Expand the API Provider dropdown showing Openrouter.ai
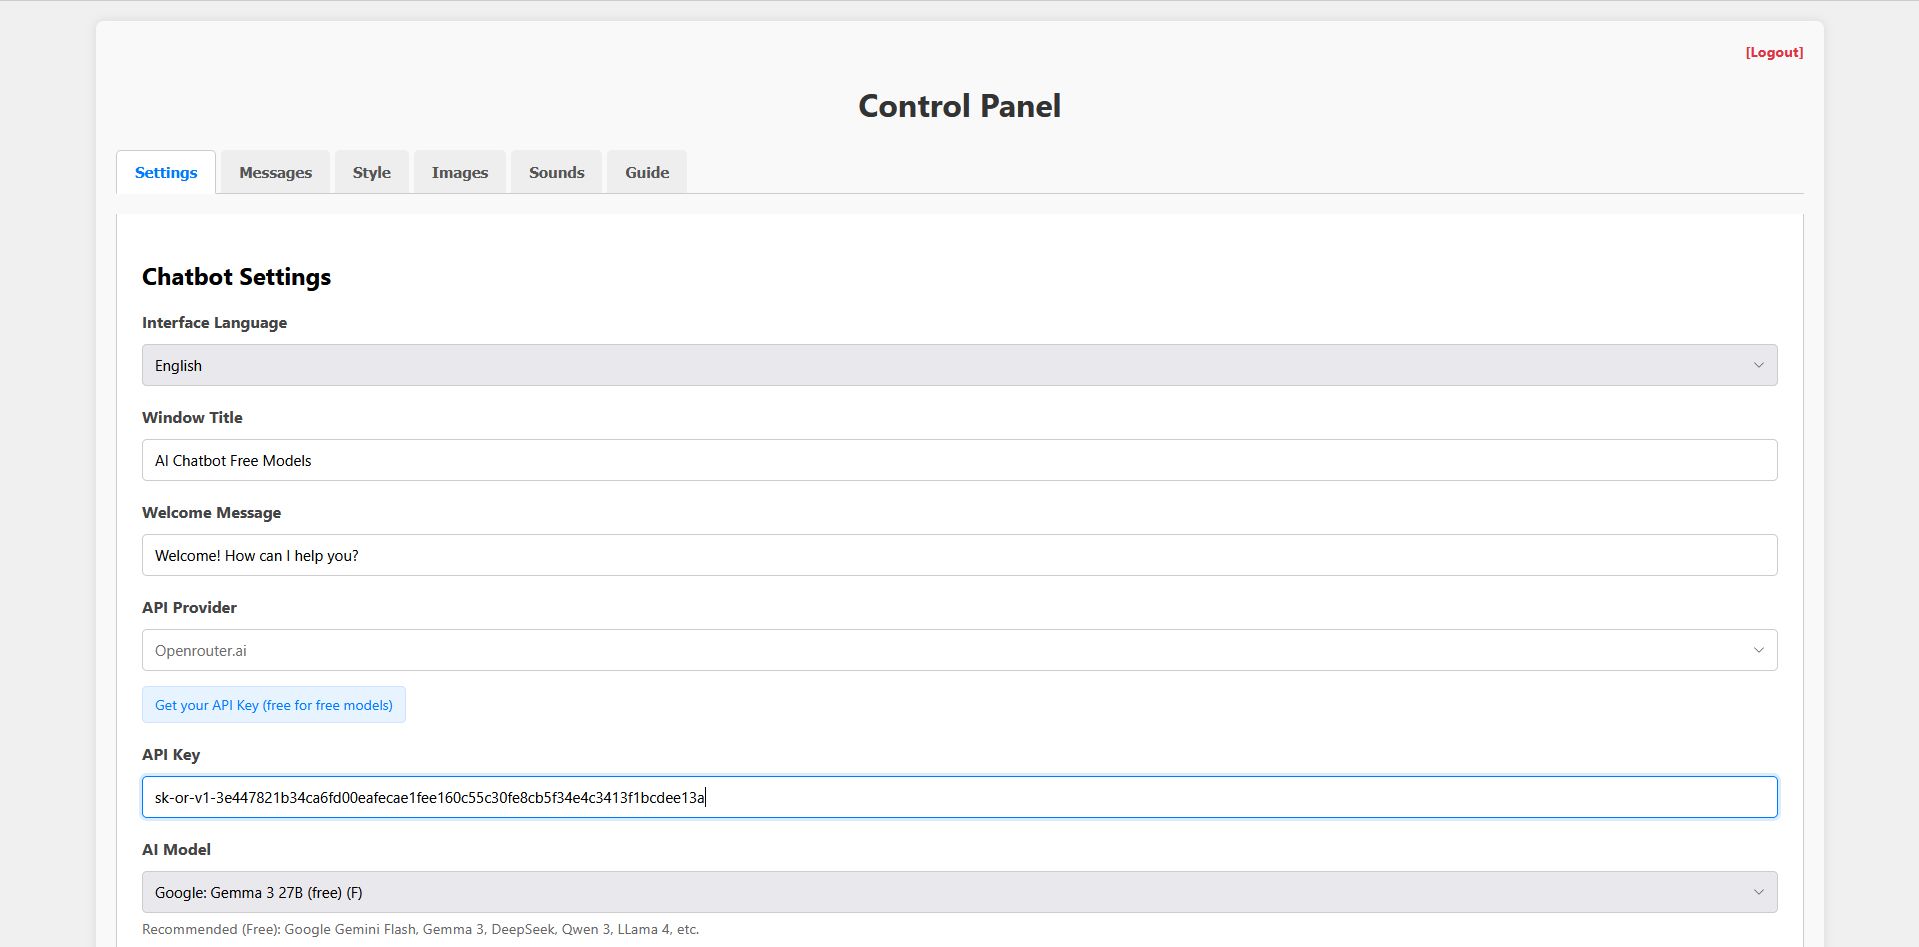The height and width of the screenshot is (947, 1919). (x=958, y=650)
